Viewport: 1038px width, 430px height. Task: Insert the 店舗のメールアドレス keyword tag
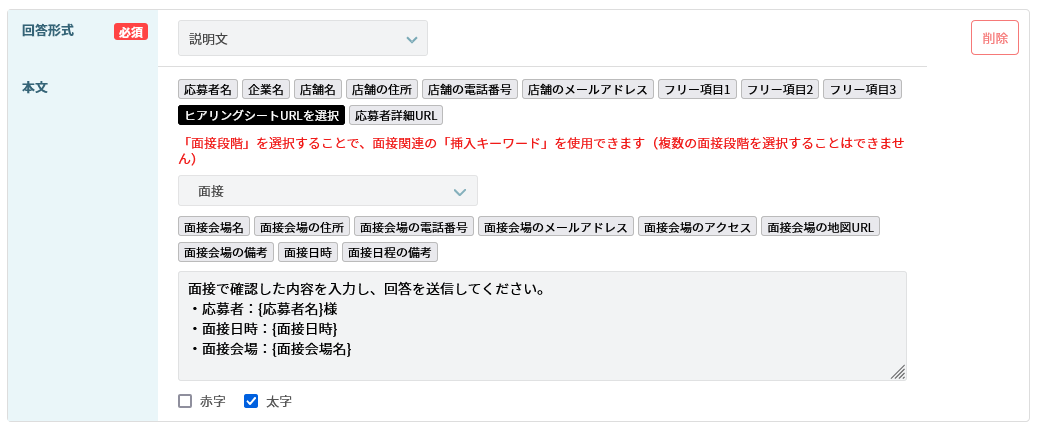[589, 89]
